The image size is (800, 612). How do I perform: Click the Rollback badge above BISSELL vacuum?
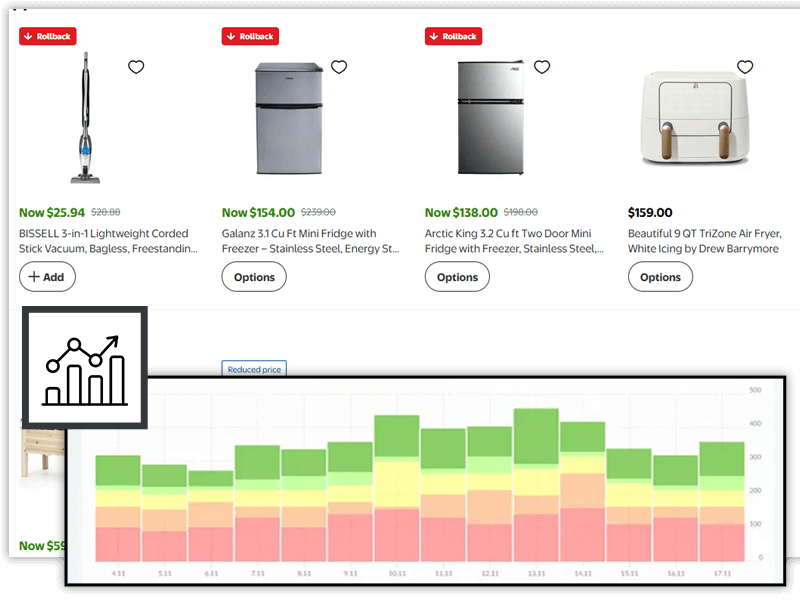tap(48, 36)
